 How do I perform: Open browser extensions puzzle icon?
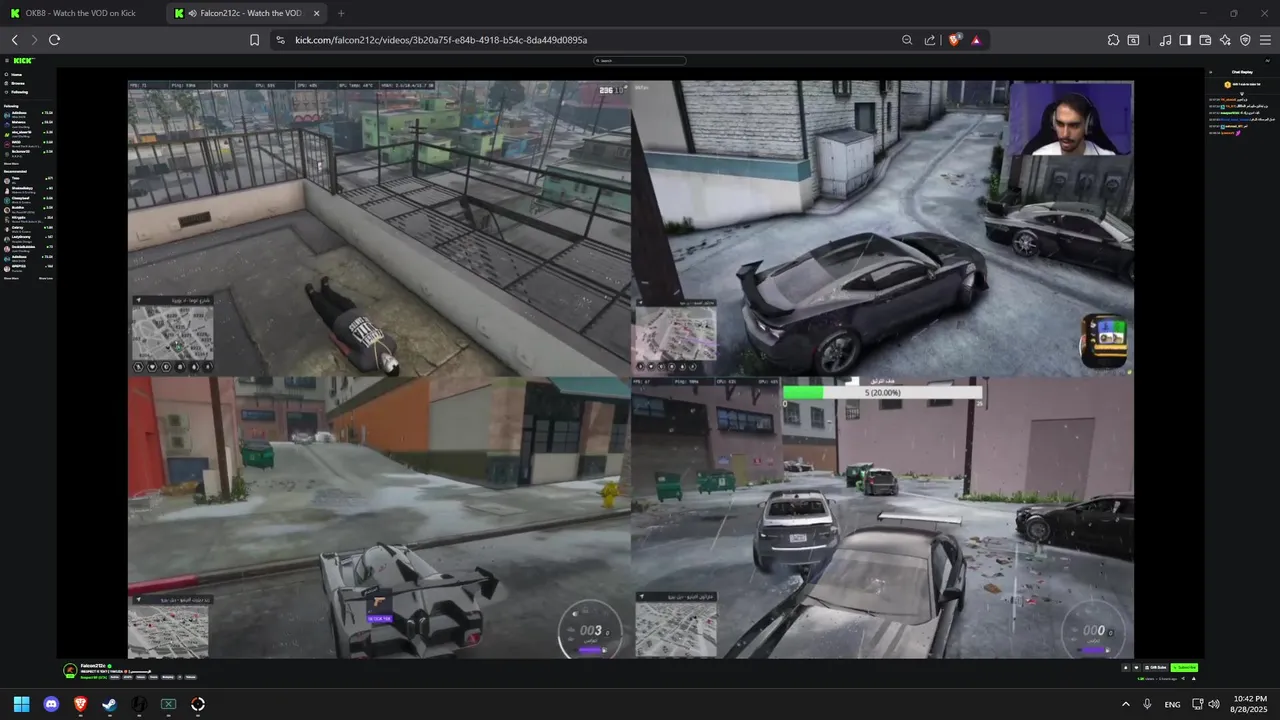[1113, 40]
